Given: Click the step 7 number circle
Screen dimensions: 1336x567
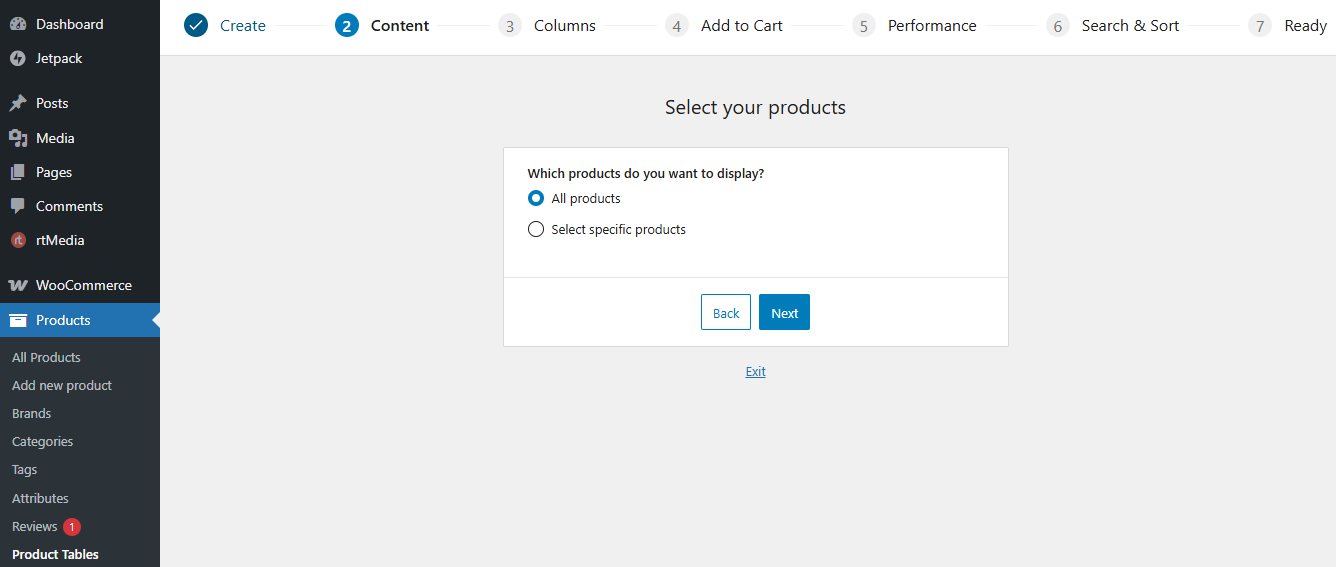Looking at the screenshot, I should [1261, 26].
